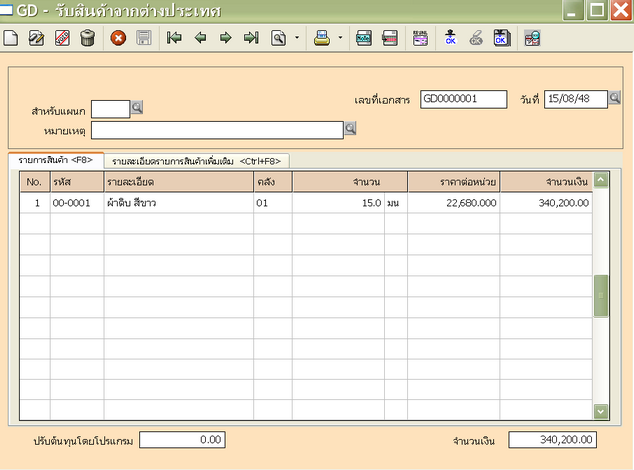Viewport: 634px width, 470px height.
Task: Switch to the รายการสินค้า <F8> tab
Action: [54, 160]
